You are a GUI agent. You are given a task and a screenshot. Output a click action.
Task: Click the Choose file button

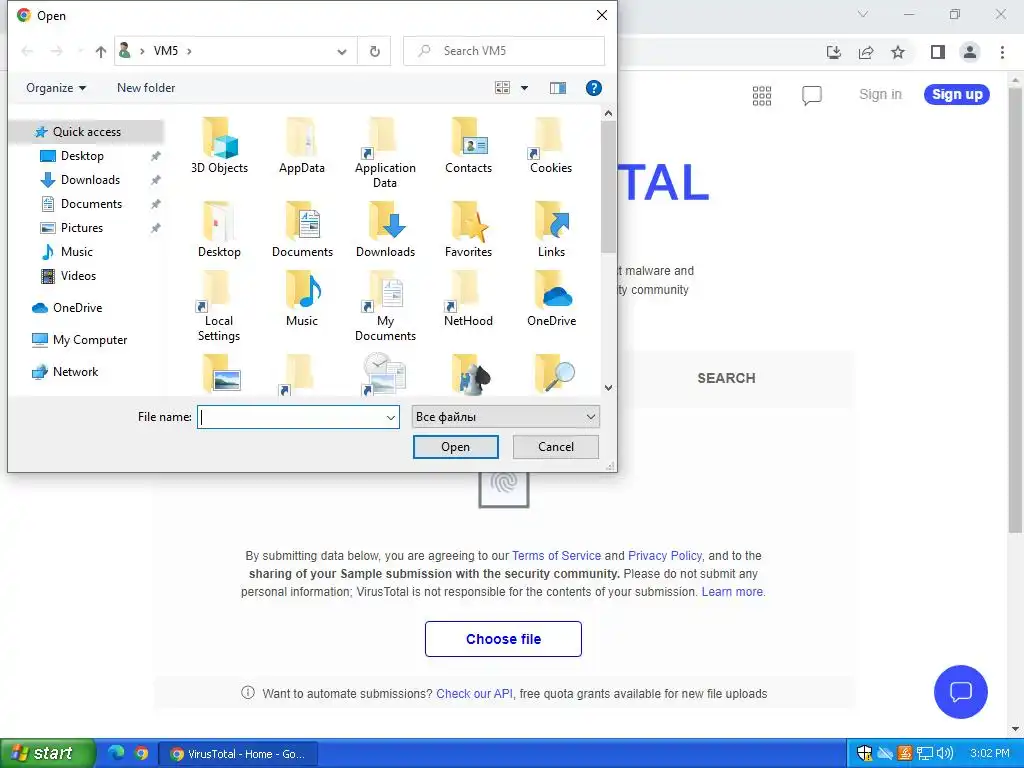point(503,639)
